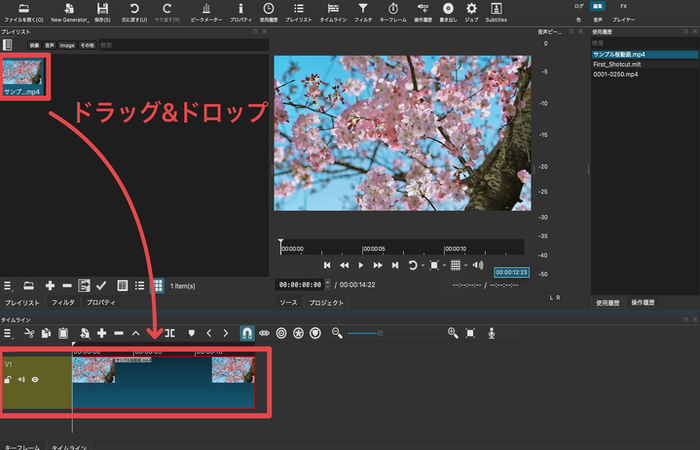Click the ピークメーター (peak meter) toolbar icon
Image resolution: width=700 pixels, height=450 pixels.
coord(206,9)
